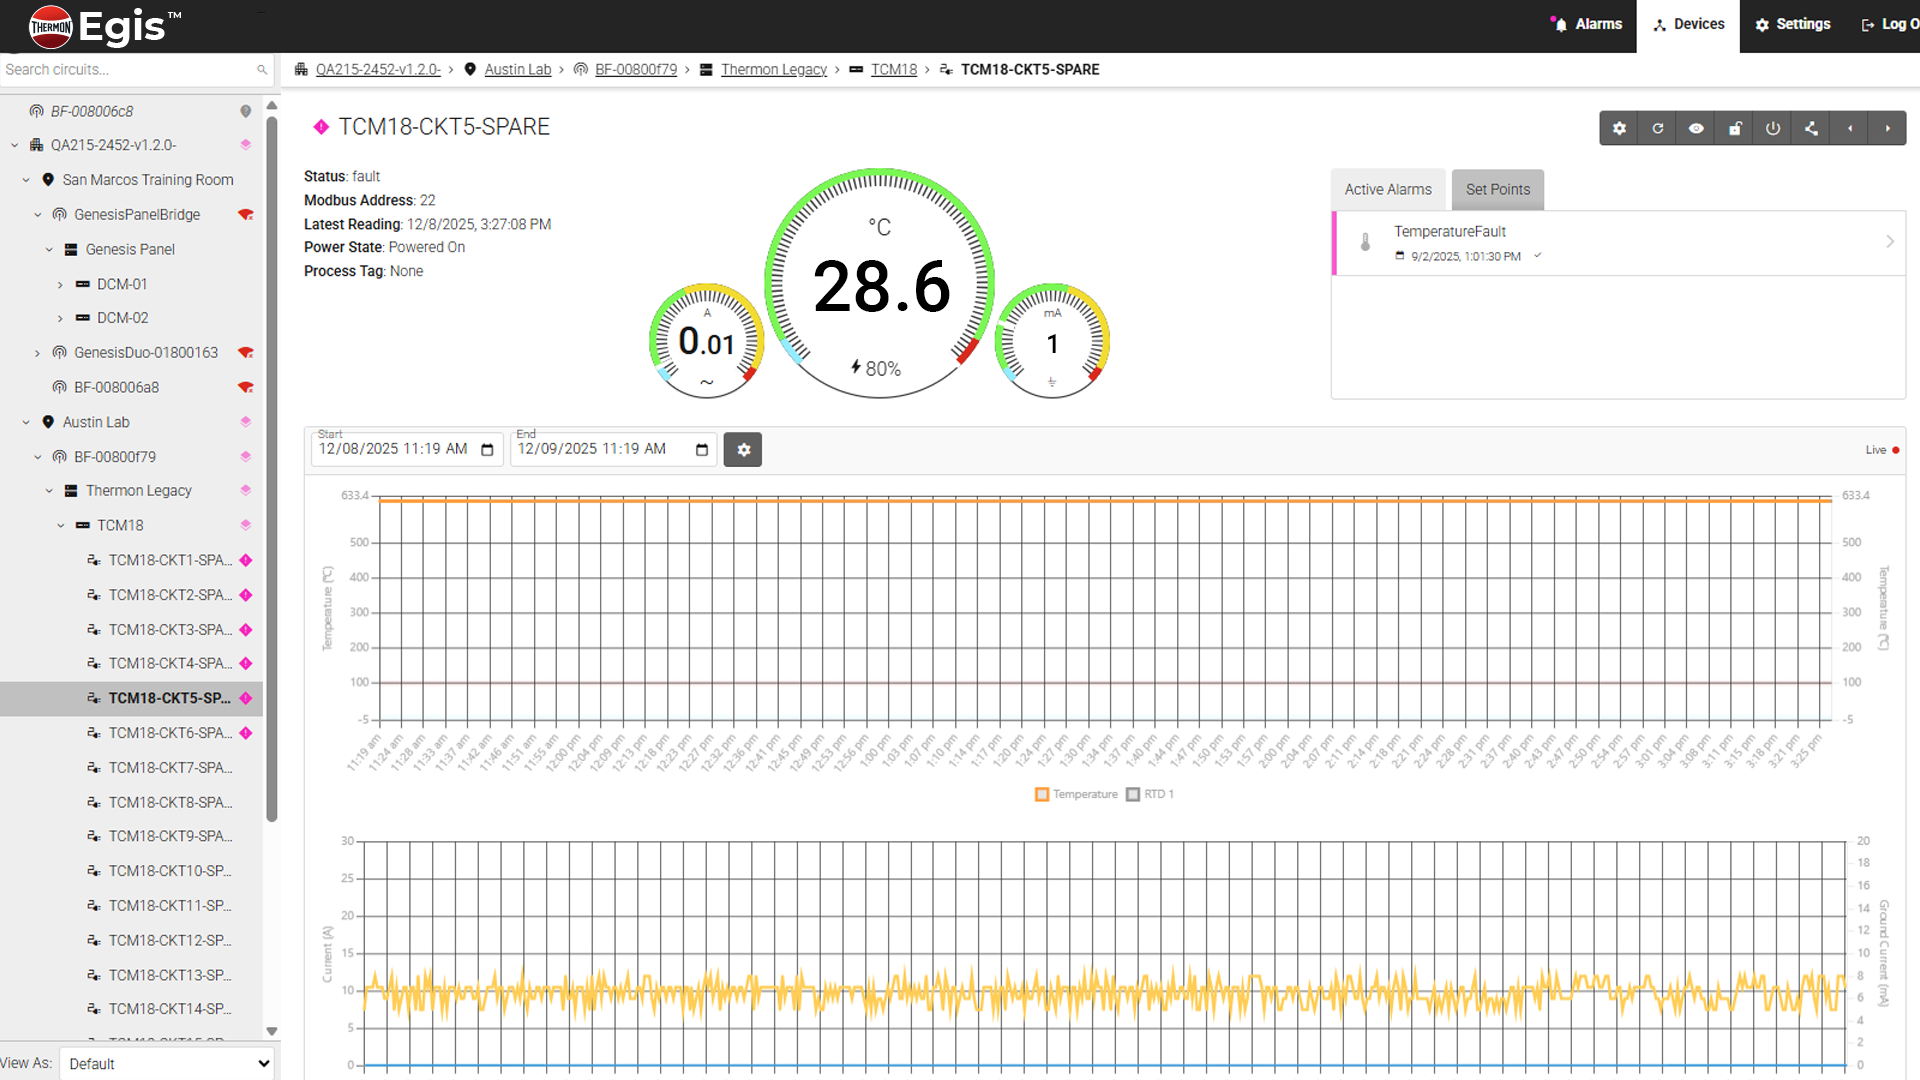The width and height of the screenshot is (1920, 1080).
Task: Open the TemperatureFault alarm entry
Action: tap(1618, 242)
